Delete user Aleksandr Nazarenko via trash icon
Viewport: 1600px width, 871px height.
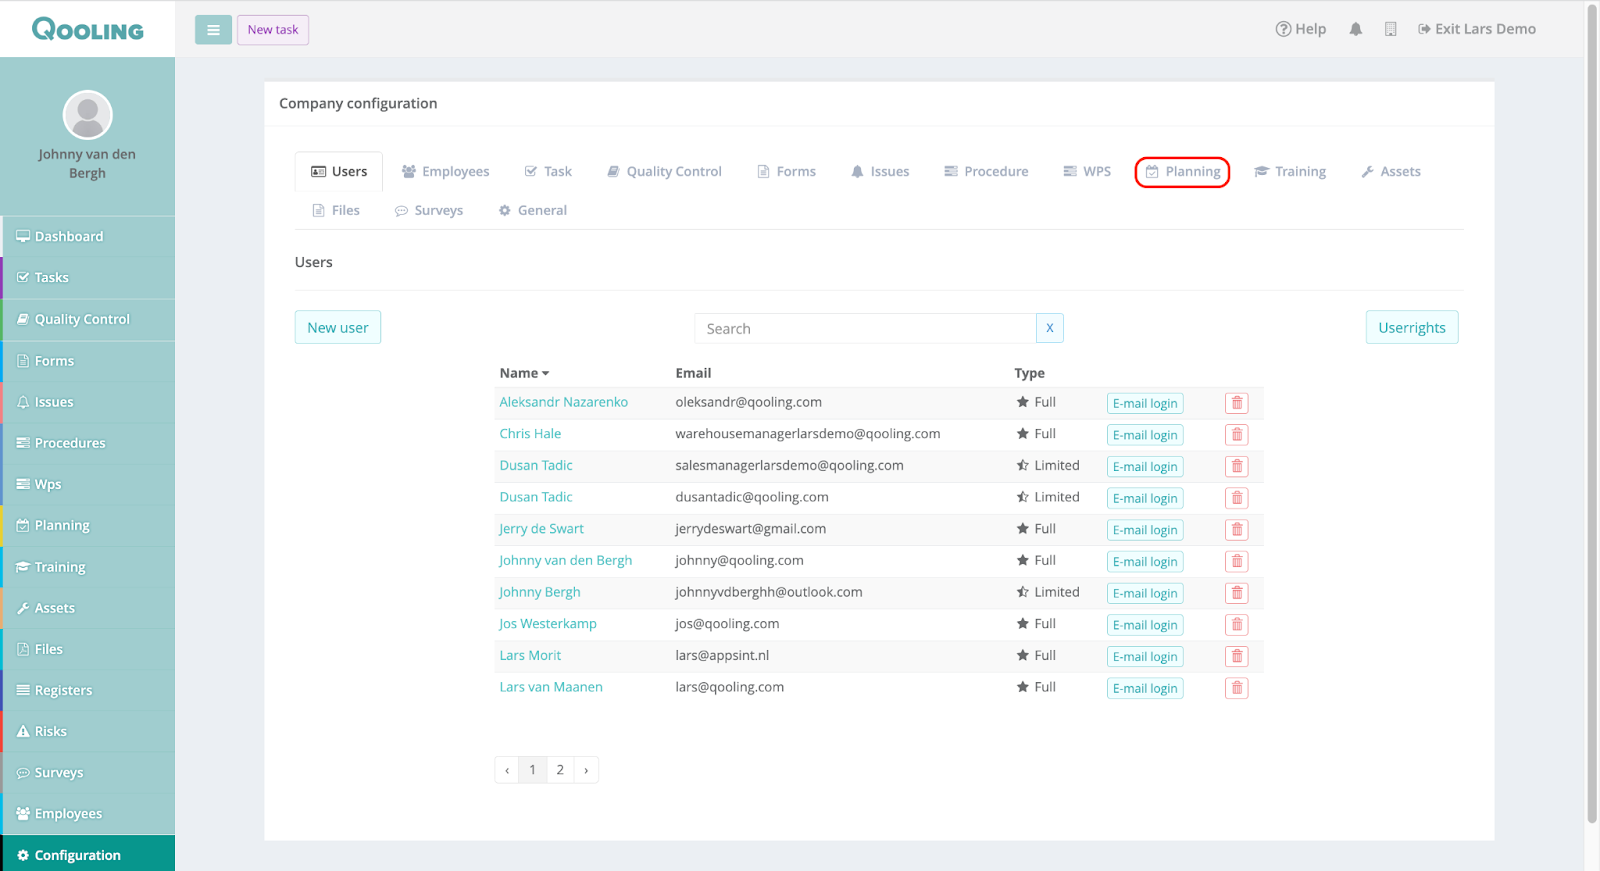coord(1237,403)
